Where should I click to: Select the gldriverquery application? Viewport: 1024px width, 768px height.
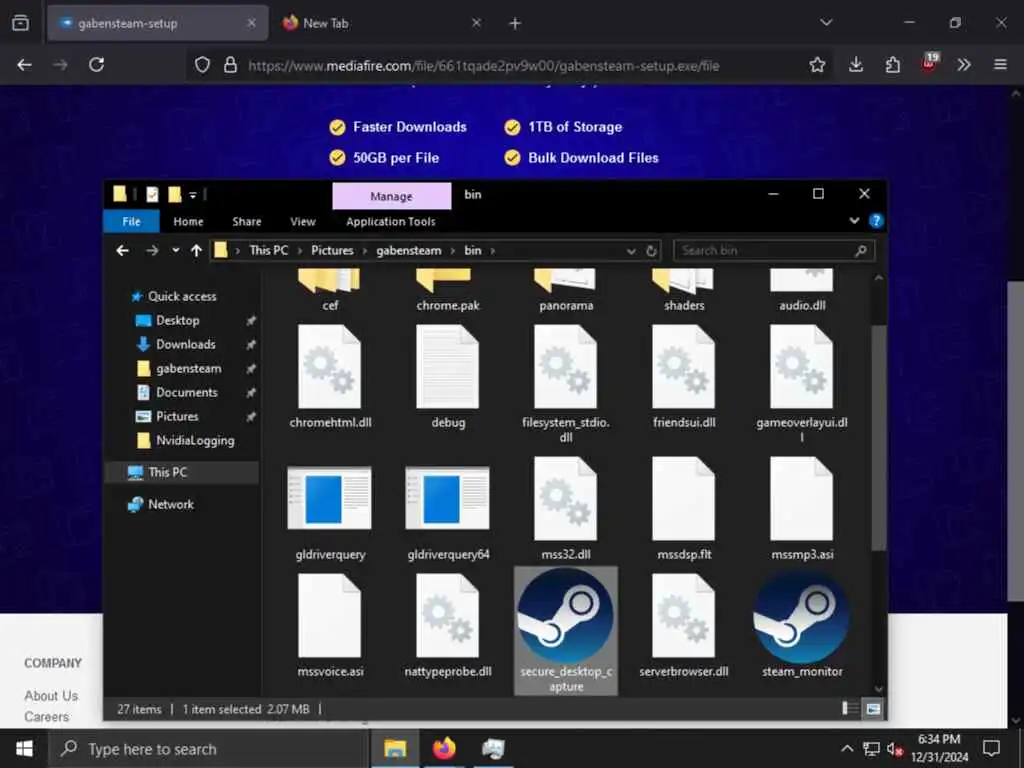(x=330, y=513)
